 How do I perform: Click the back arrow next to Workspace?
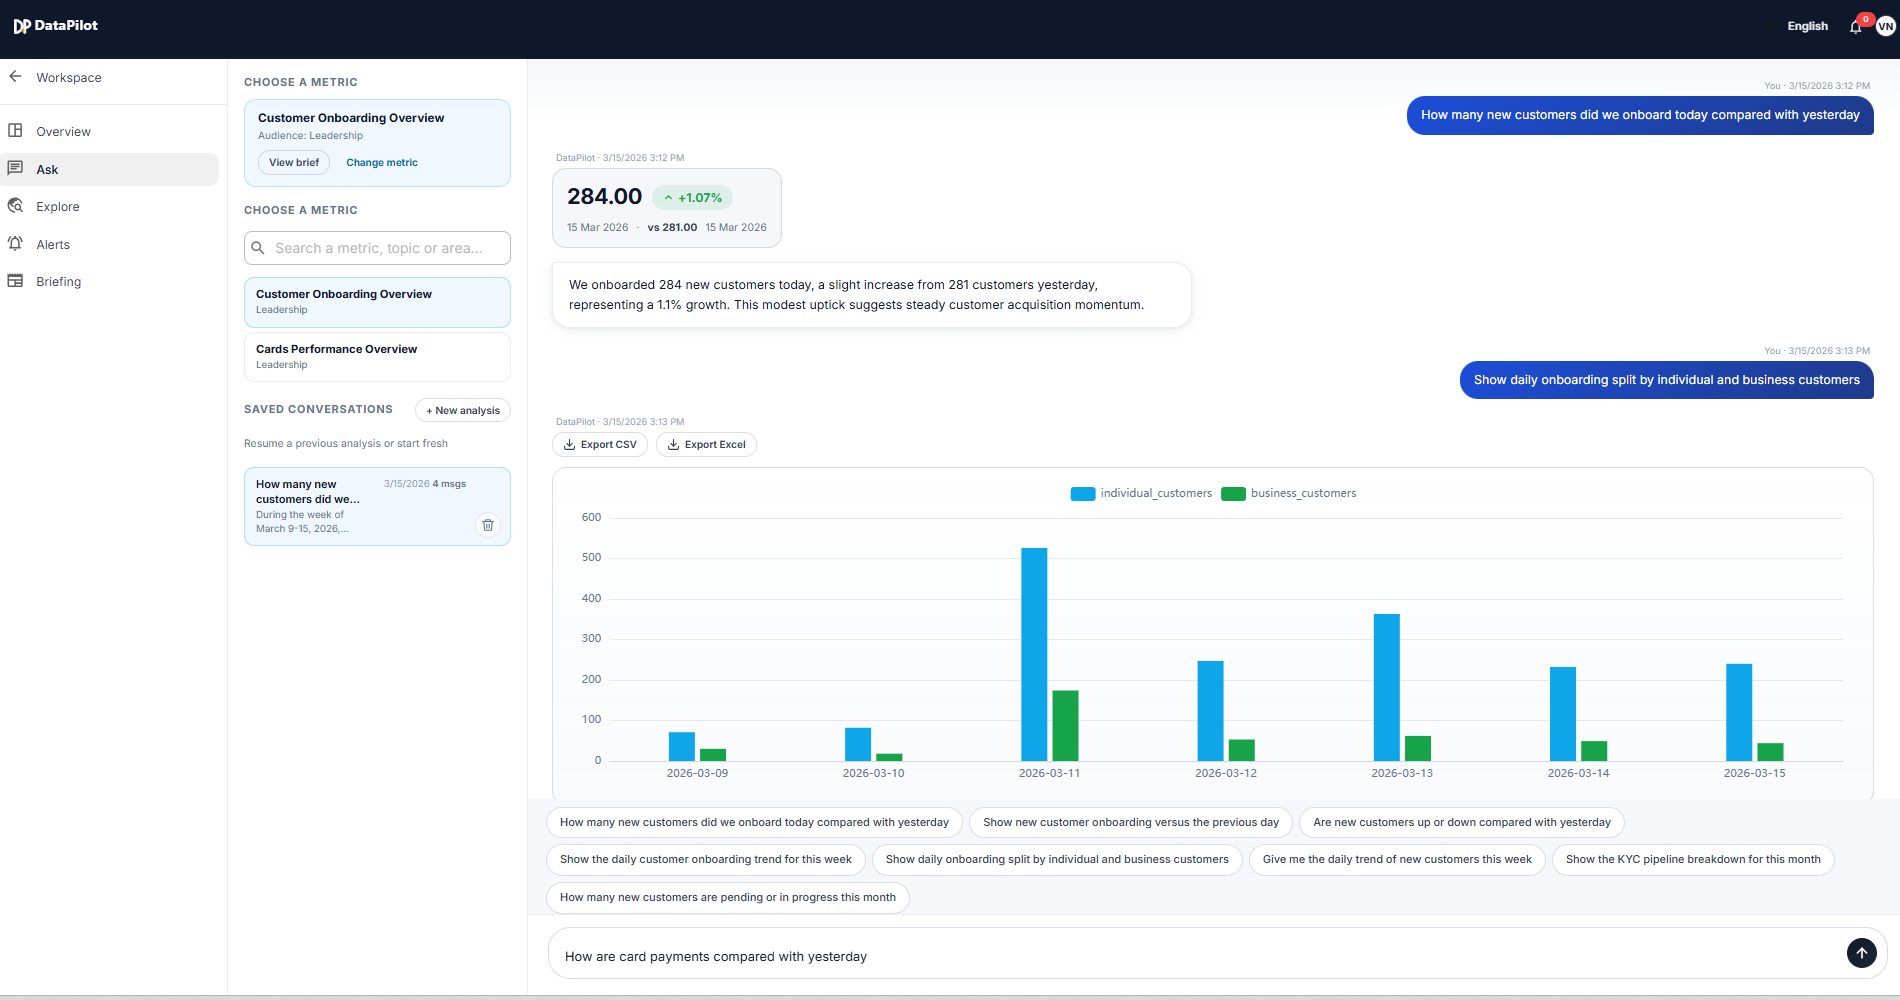(14, 77)
